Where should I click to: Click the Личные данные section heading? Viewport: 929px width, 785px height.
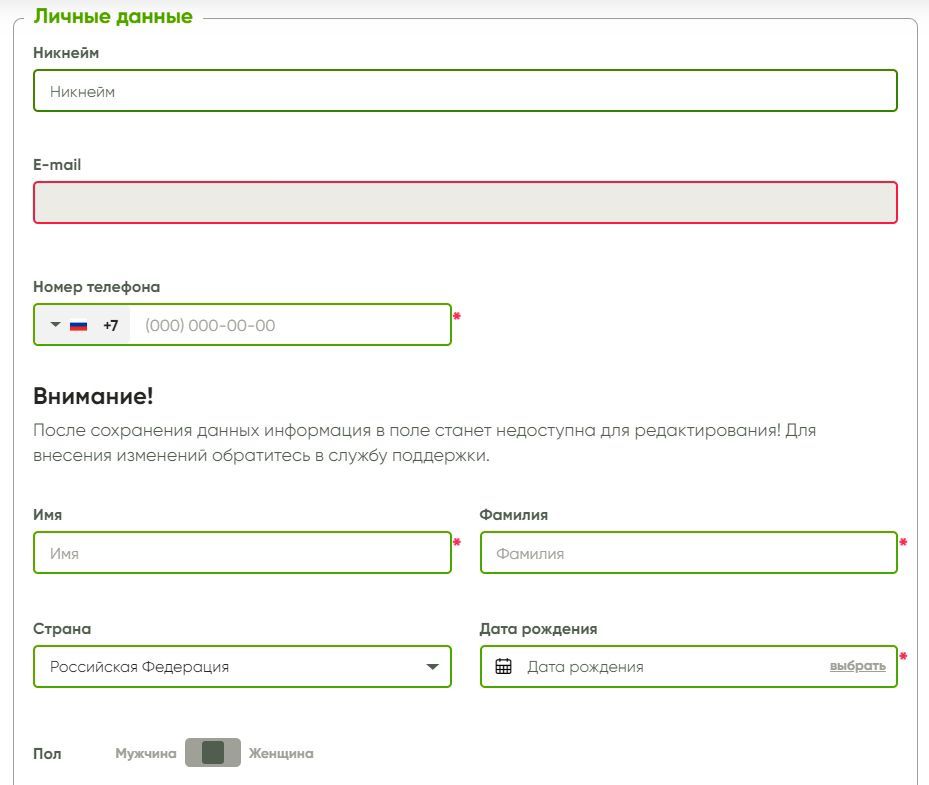coord(113,17)
